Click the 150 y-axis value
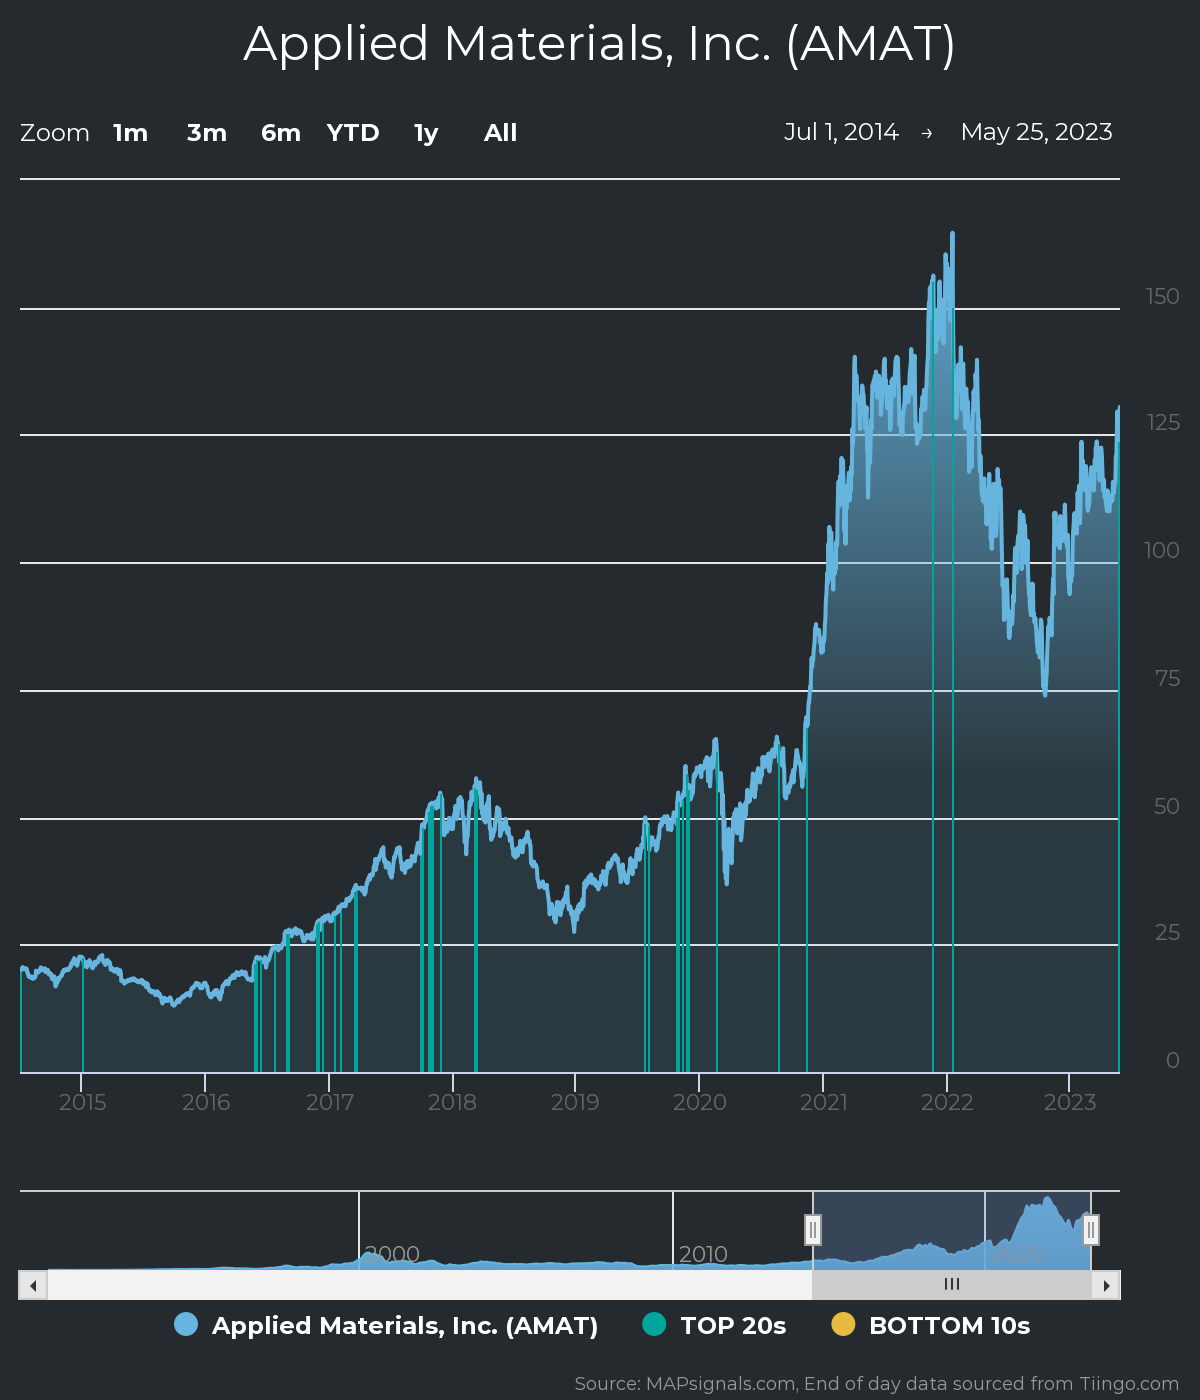 pos(1163,297)
